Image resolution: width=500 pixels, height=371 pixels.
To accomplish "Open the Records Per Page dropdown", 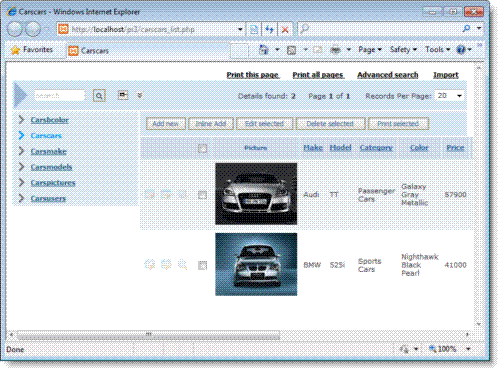I will (450, 96).
